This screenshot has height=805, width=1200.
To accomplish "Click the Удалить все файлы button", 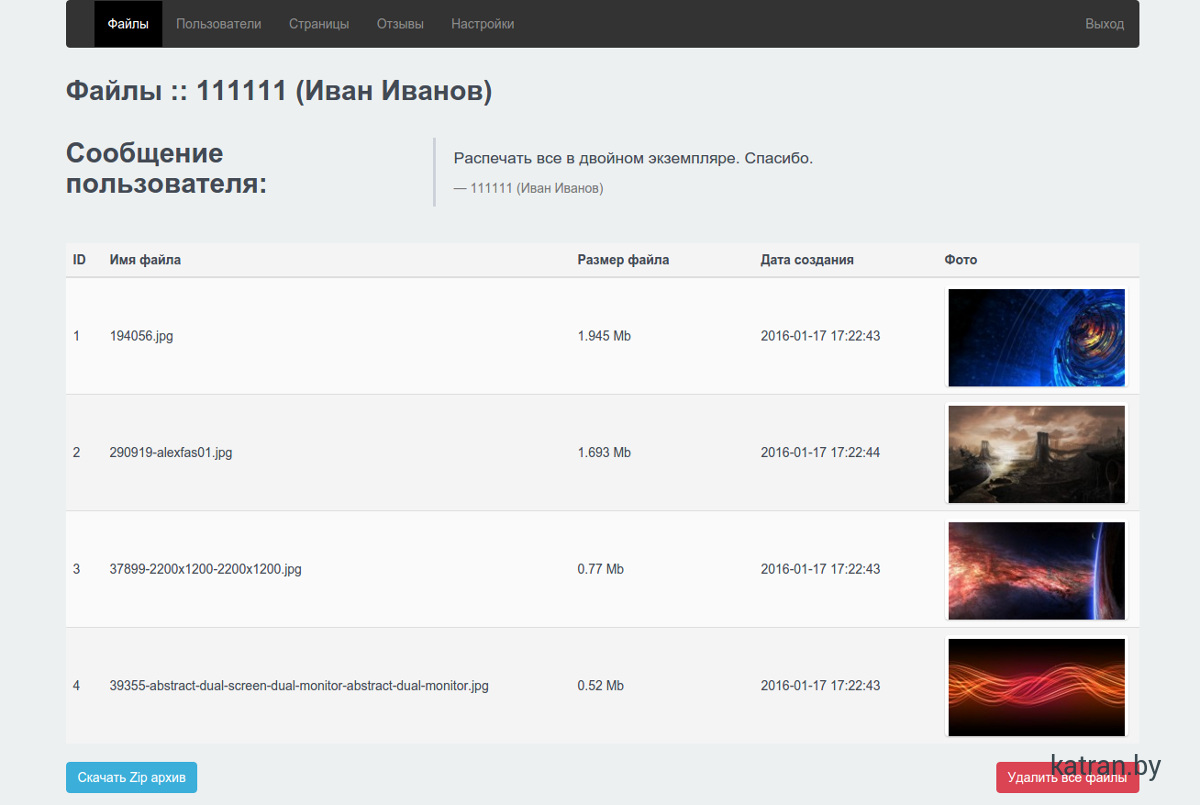I will pos(1066,777).
